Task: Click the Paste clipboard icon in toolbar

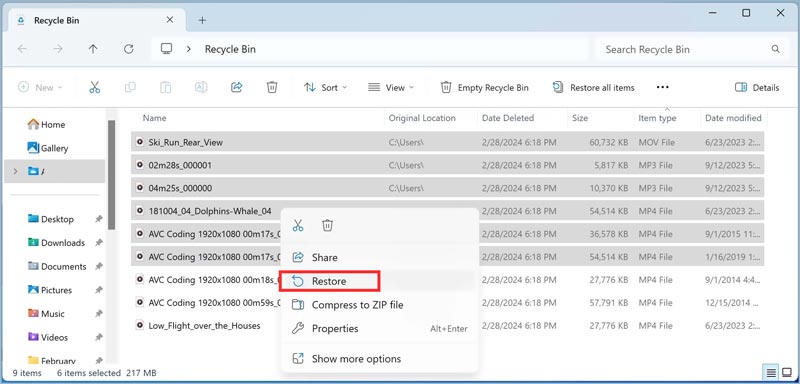Action: 165,87
